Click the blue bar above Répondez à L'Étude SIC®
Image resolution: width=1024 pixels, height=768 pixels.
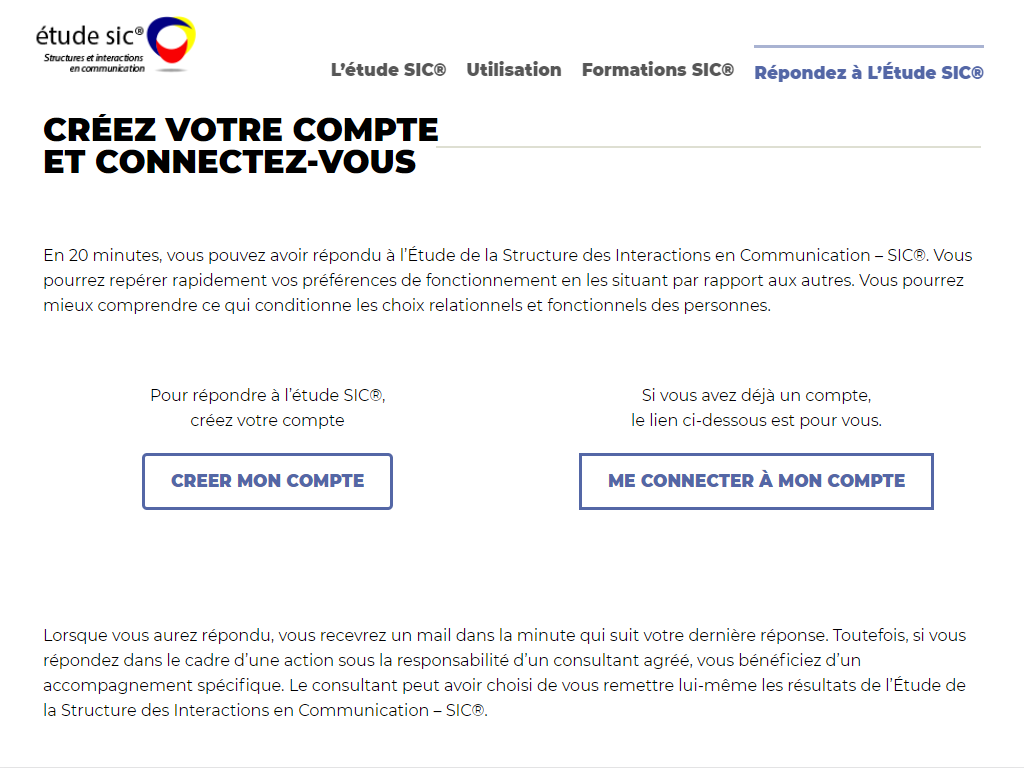[869, 46]
